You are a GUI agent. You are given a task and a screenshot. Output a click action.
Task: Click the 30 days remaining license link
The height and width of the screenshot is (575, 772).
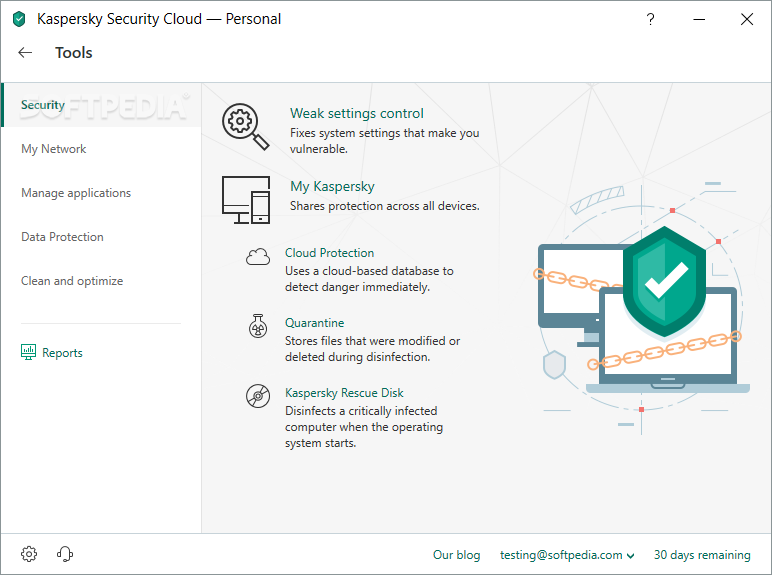coord(702,555)
